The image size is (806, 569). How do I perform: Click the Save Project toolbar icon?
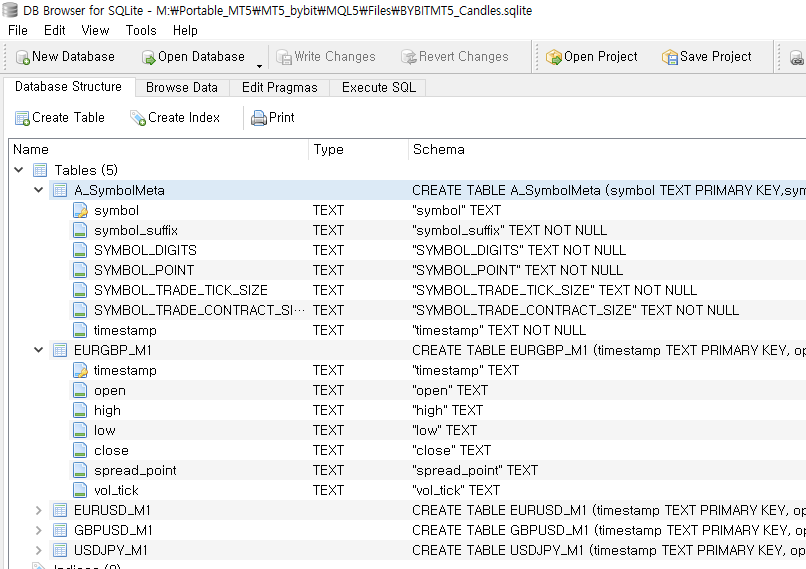pos(670,57)
